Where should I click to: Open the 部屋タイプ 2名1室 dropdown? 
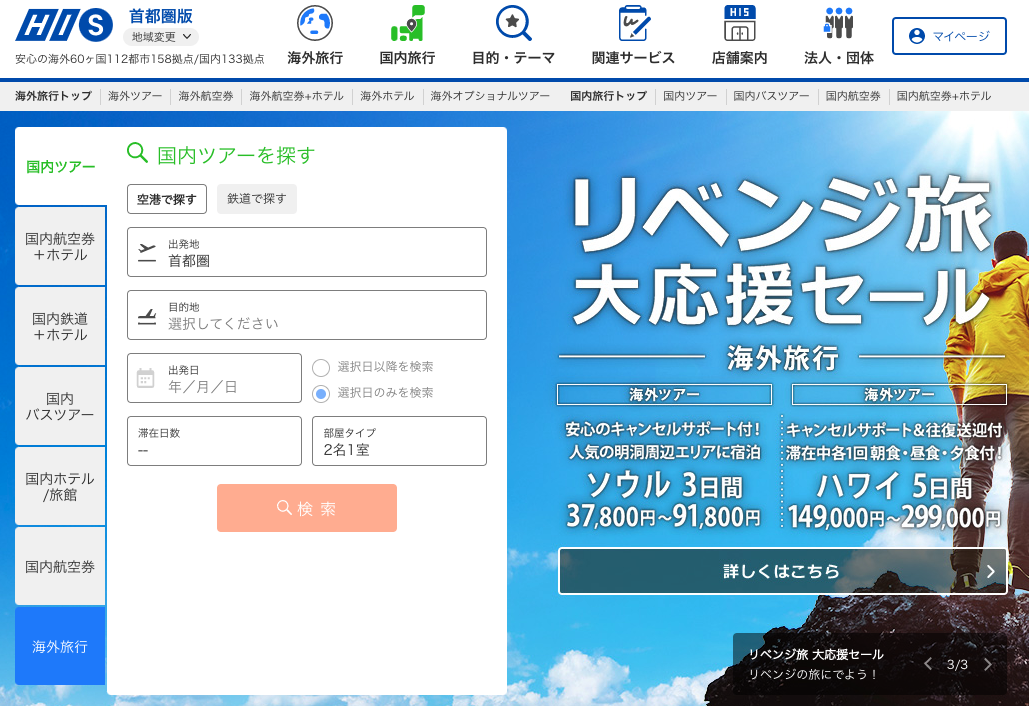tap(399, 441)
